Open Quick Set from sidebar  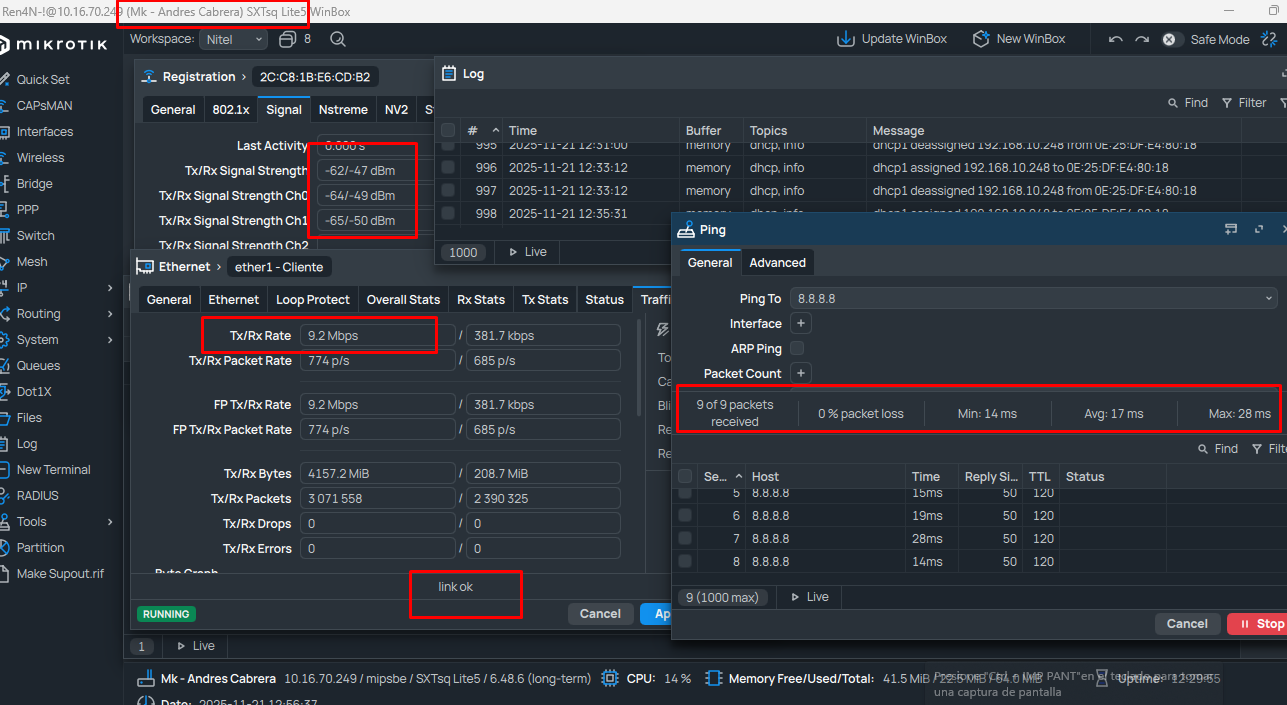(43, 79)
